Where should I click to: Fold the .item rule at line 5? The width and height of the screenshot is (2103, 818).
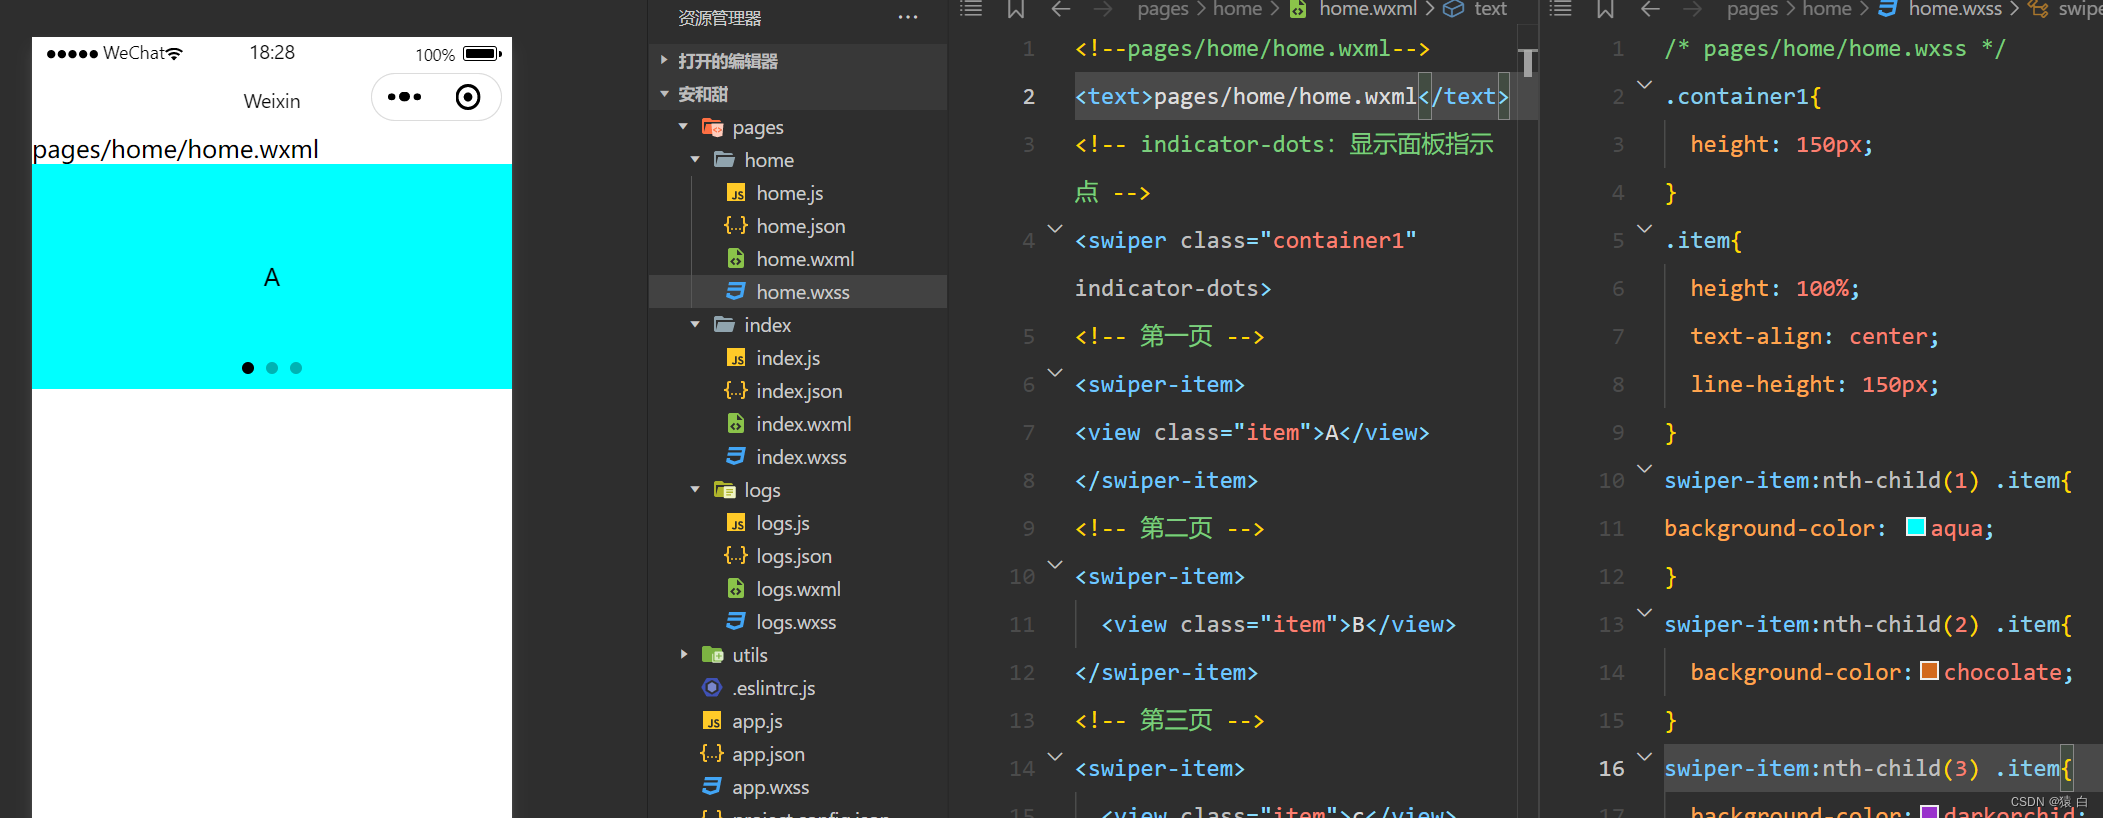[1644, 229]
